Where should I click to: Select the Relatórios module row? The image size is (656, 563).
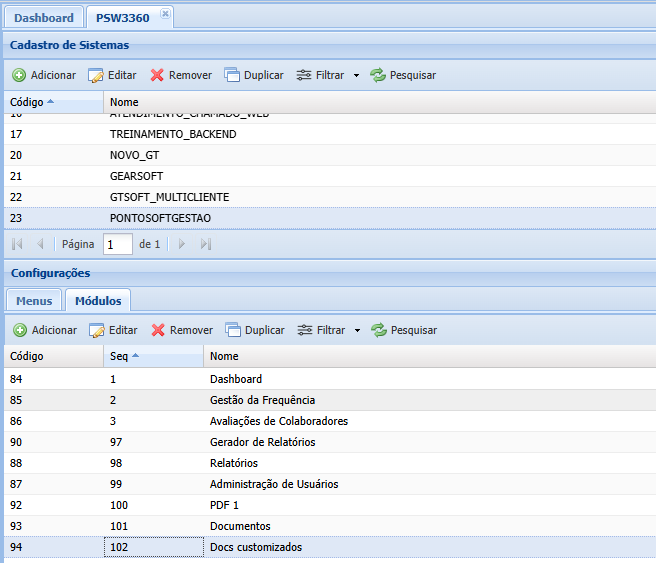330,463
